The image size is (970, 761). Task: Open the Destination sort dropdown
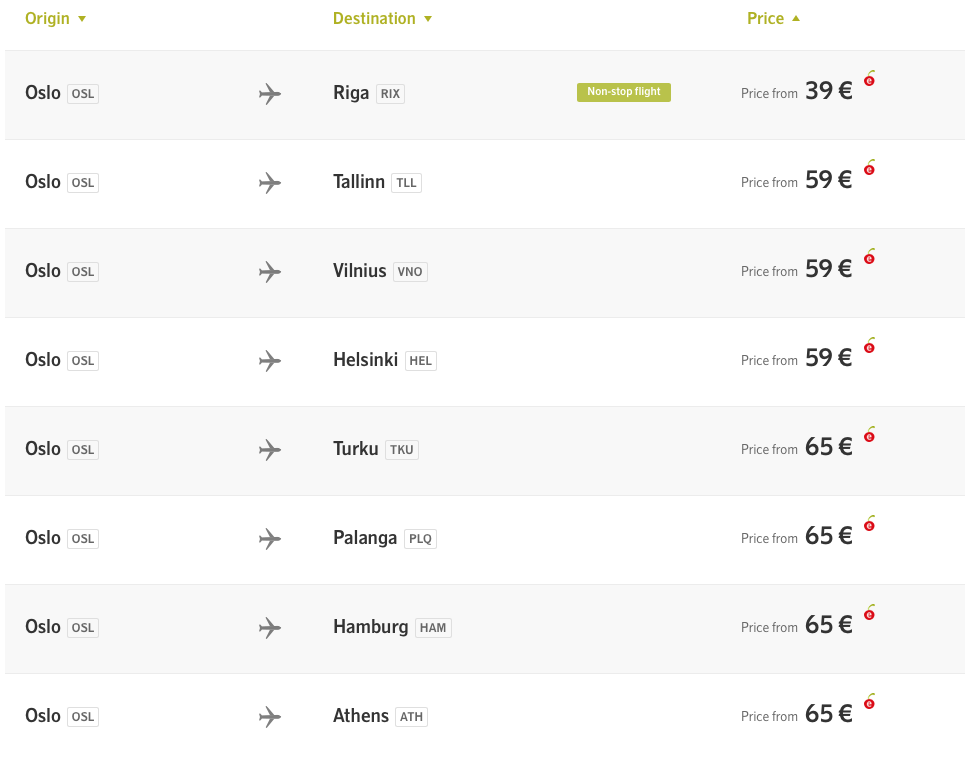tap(382, 19)
